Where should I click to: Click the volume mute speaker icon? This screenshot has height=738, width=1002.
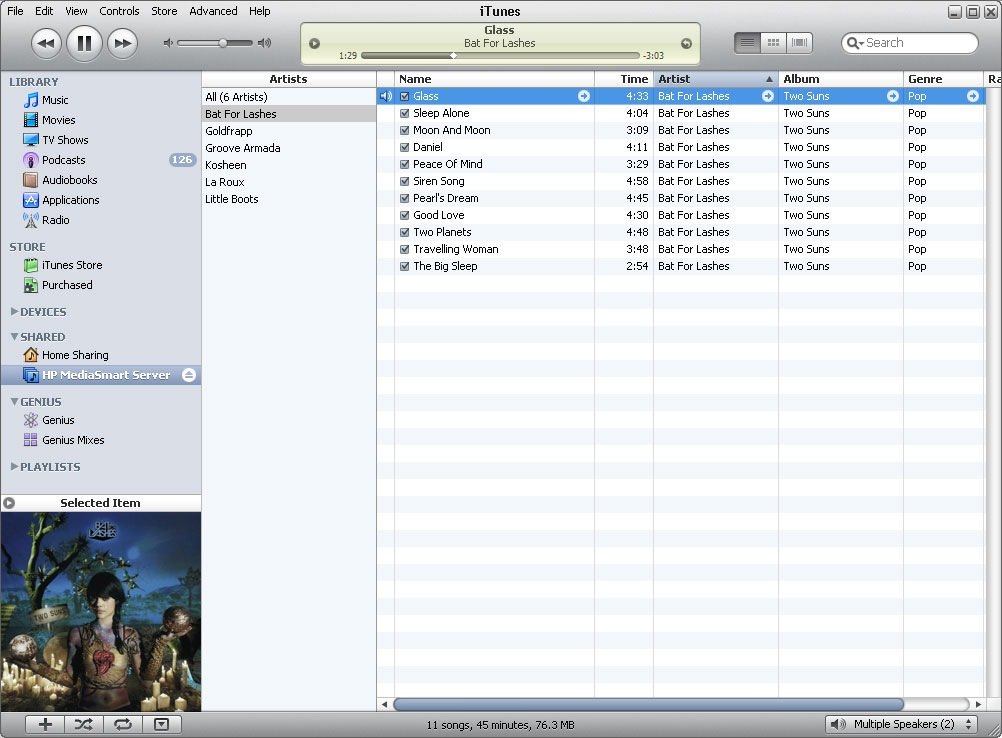click(168, 43)
